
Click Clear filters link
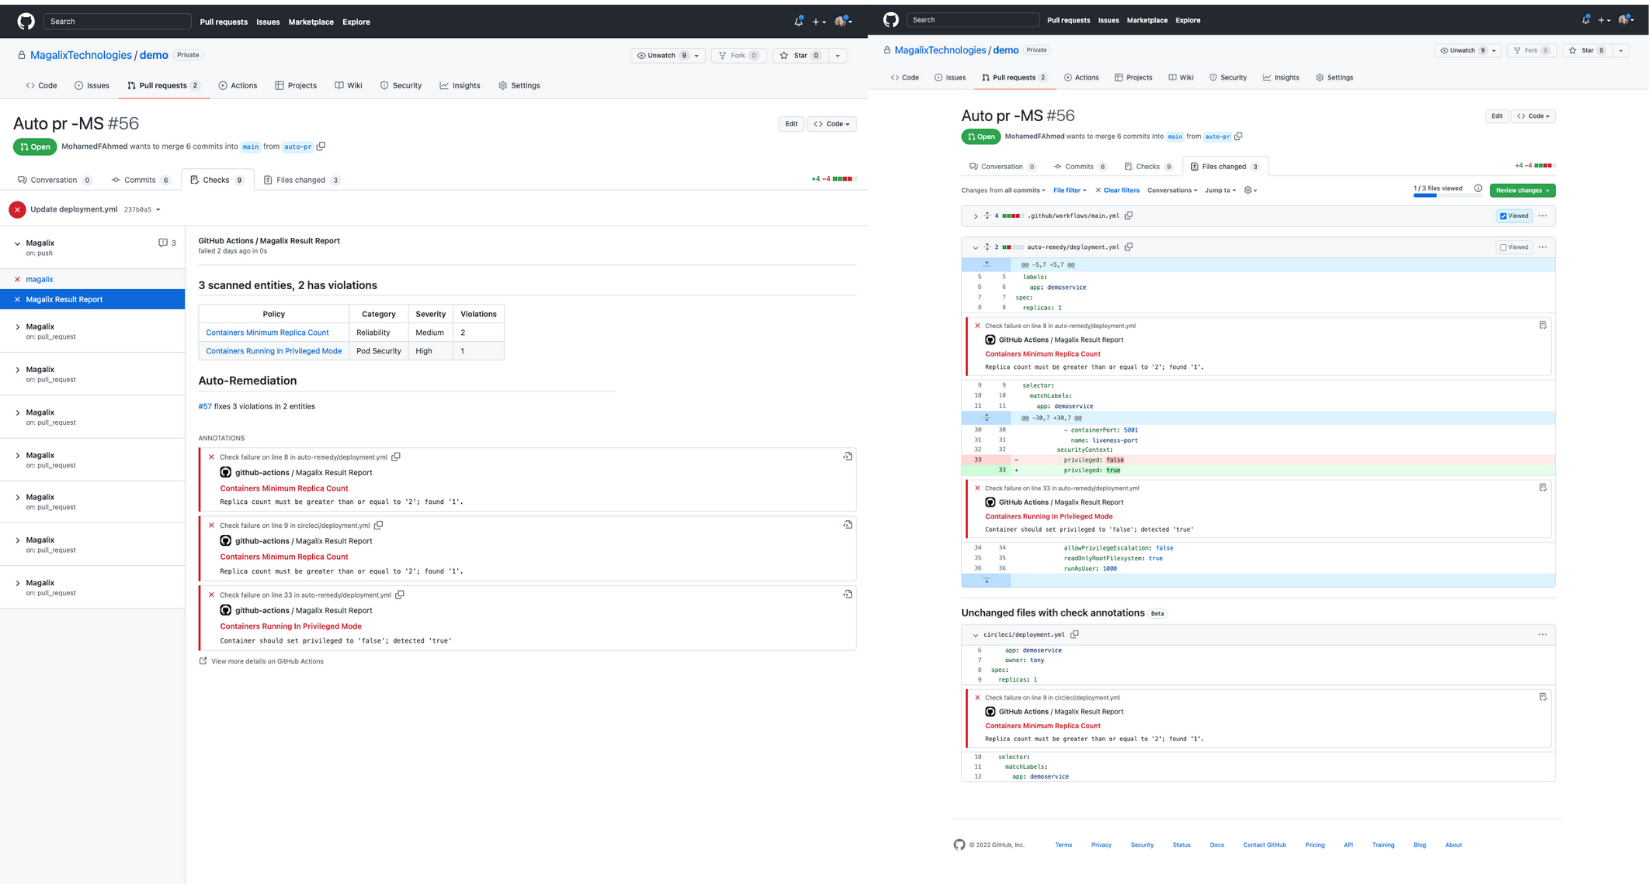tap(1117, 190)
